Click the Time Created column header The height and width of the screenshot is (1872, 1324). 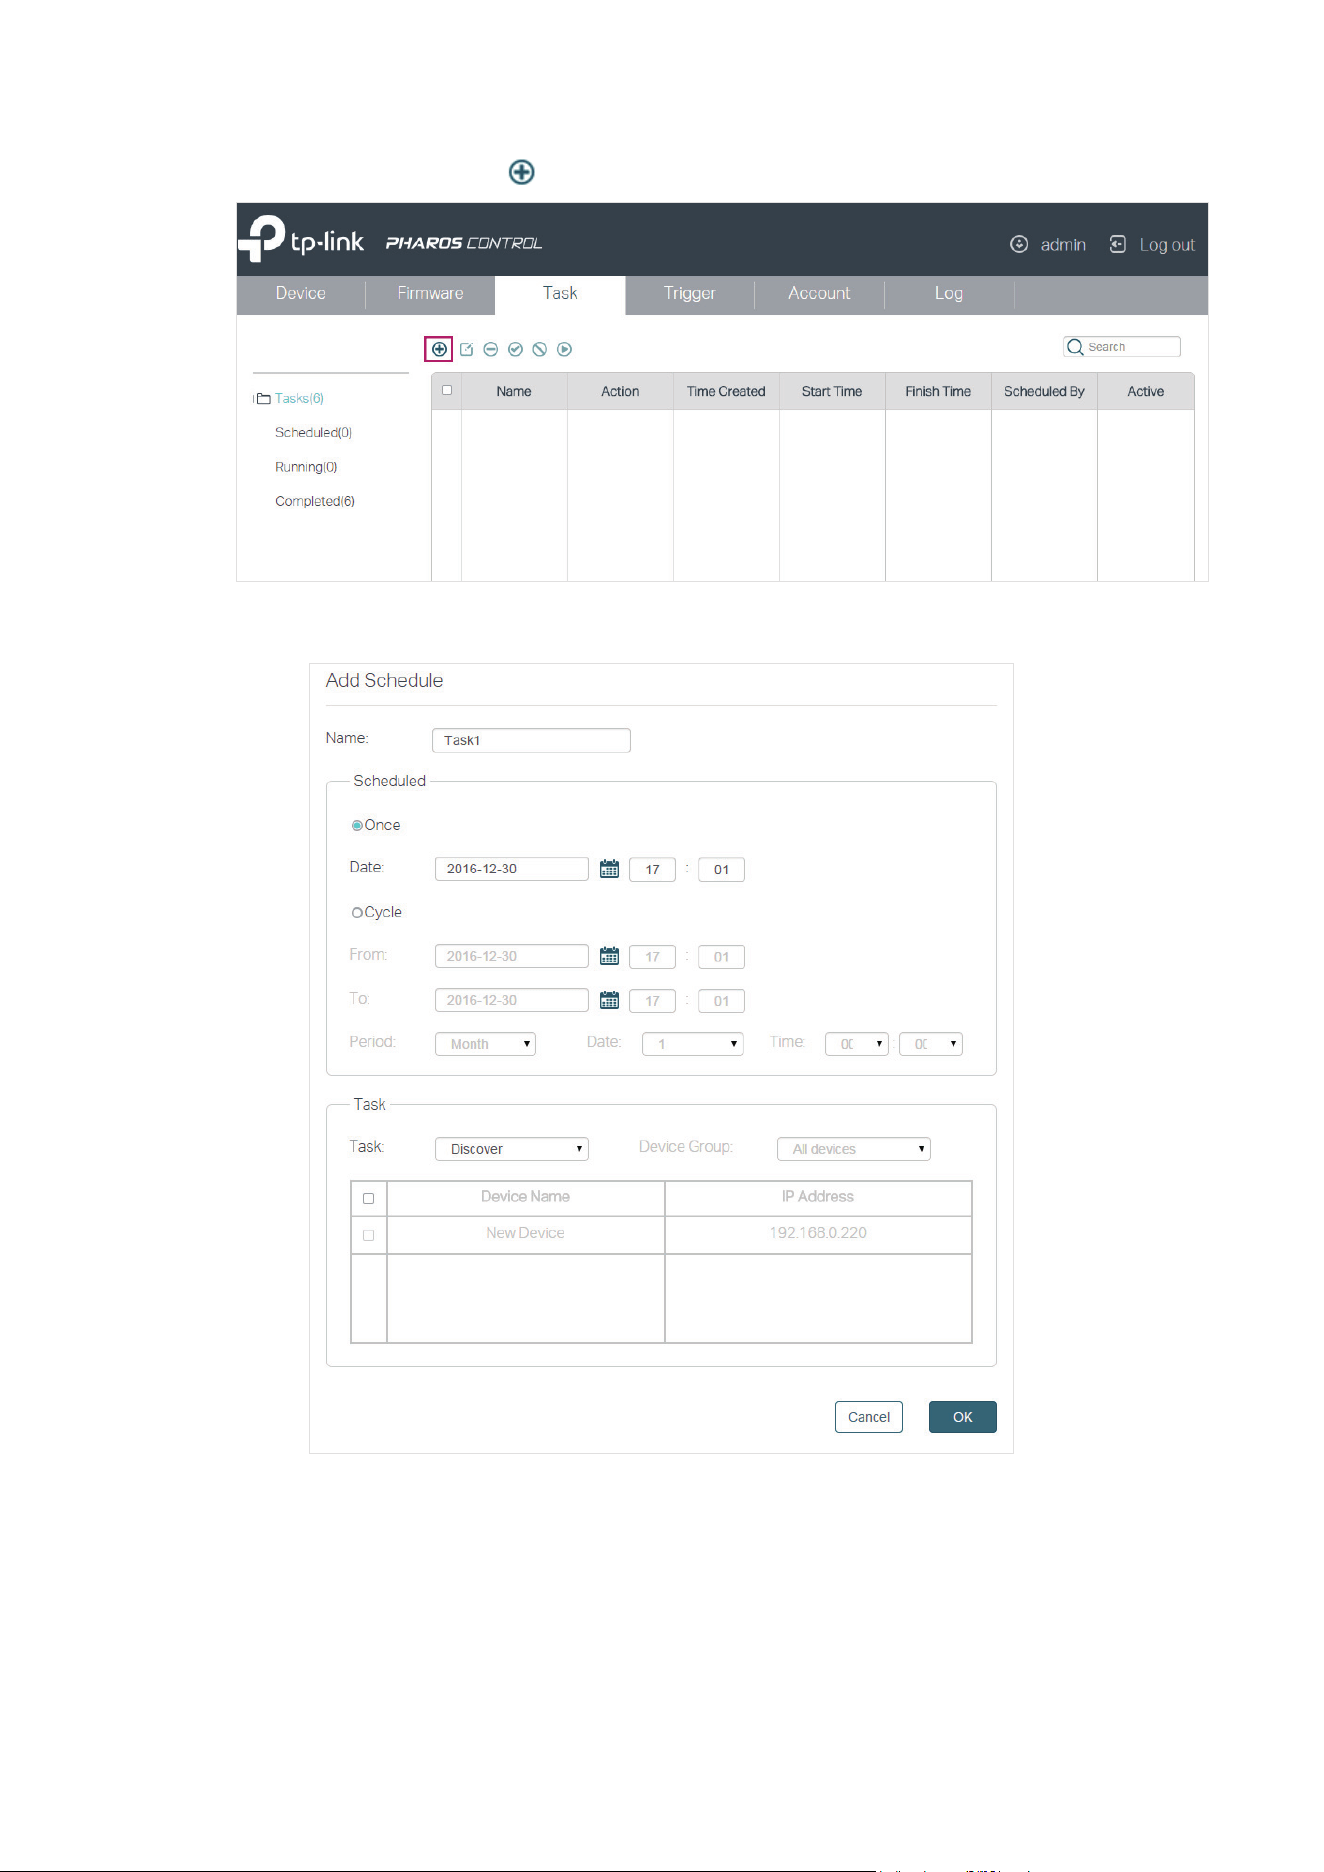[x=726, y=391]
